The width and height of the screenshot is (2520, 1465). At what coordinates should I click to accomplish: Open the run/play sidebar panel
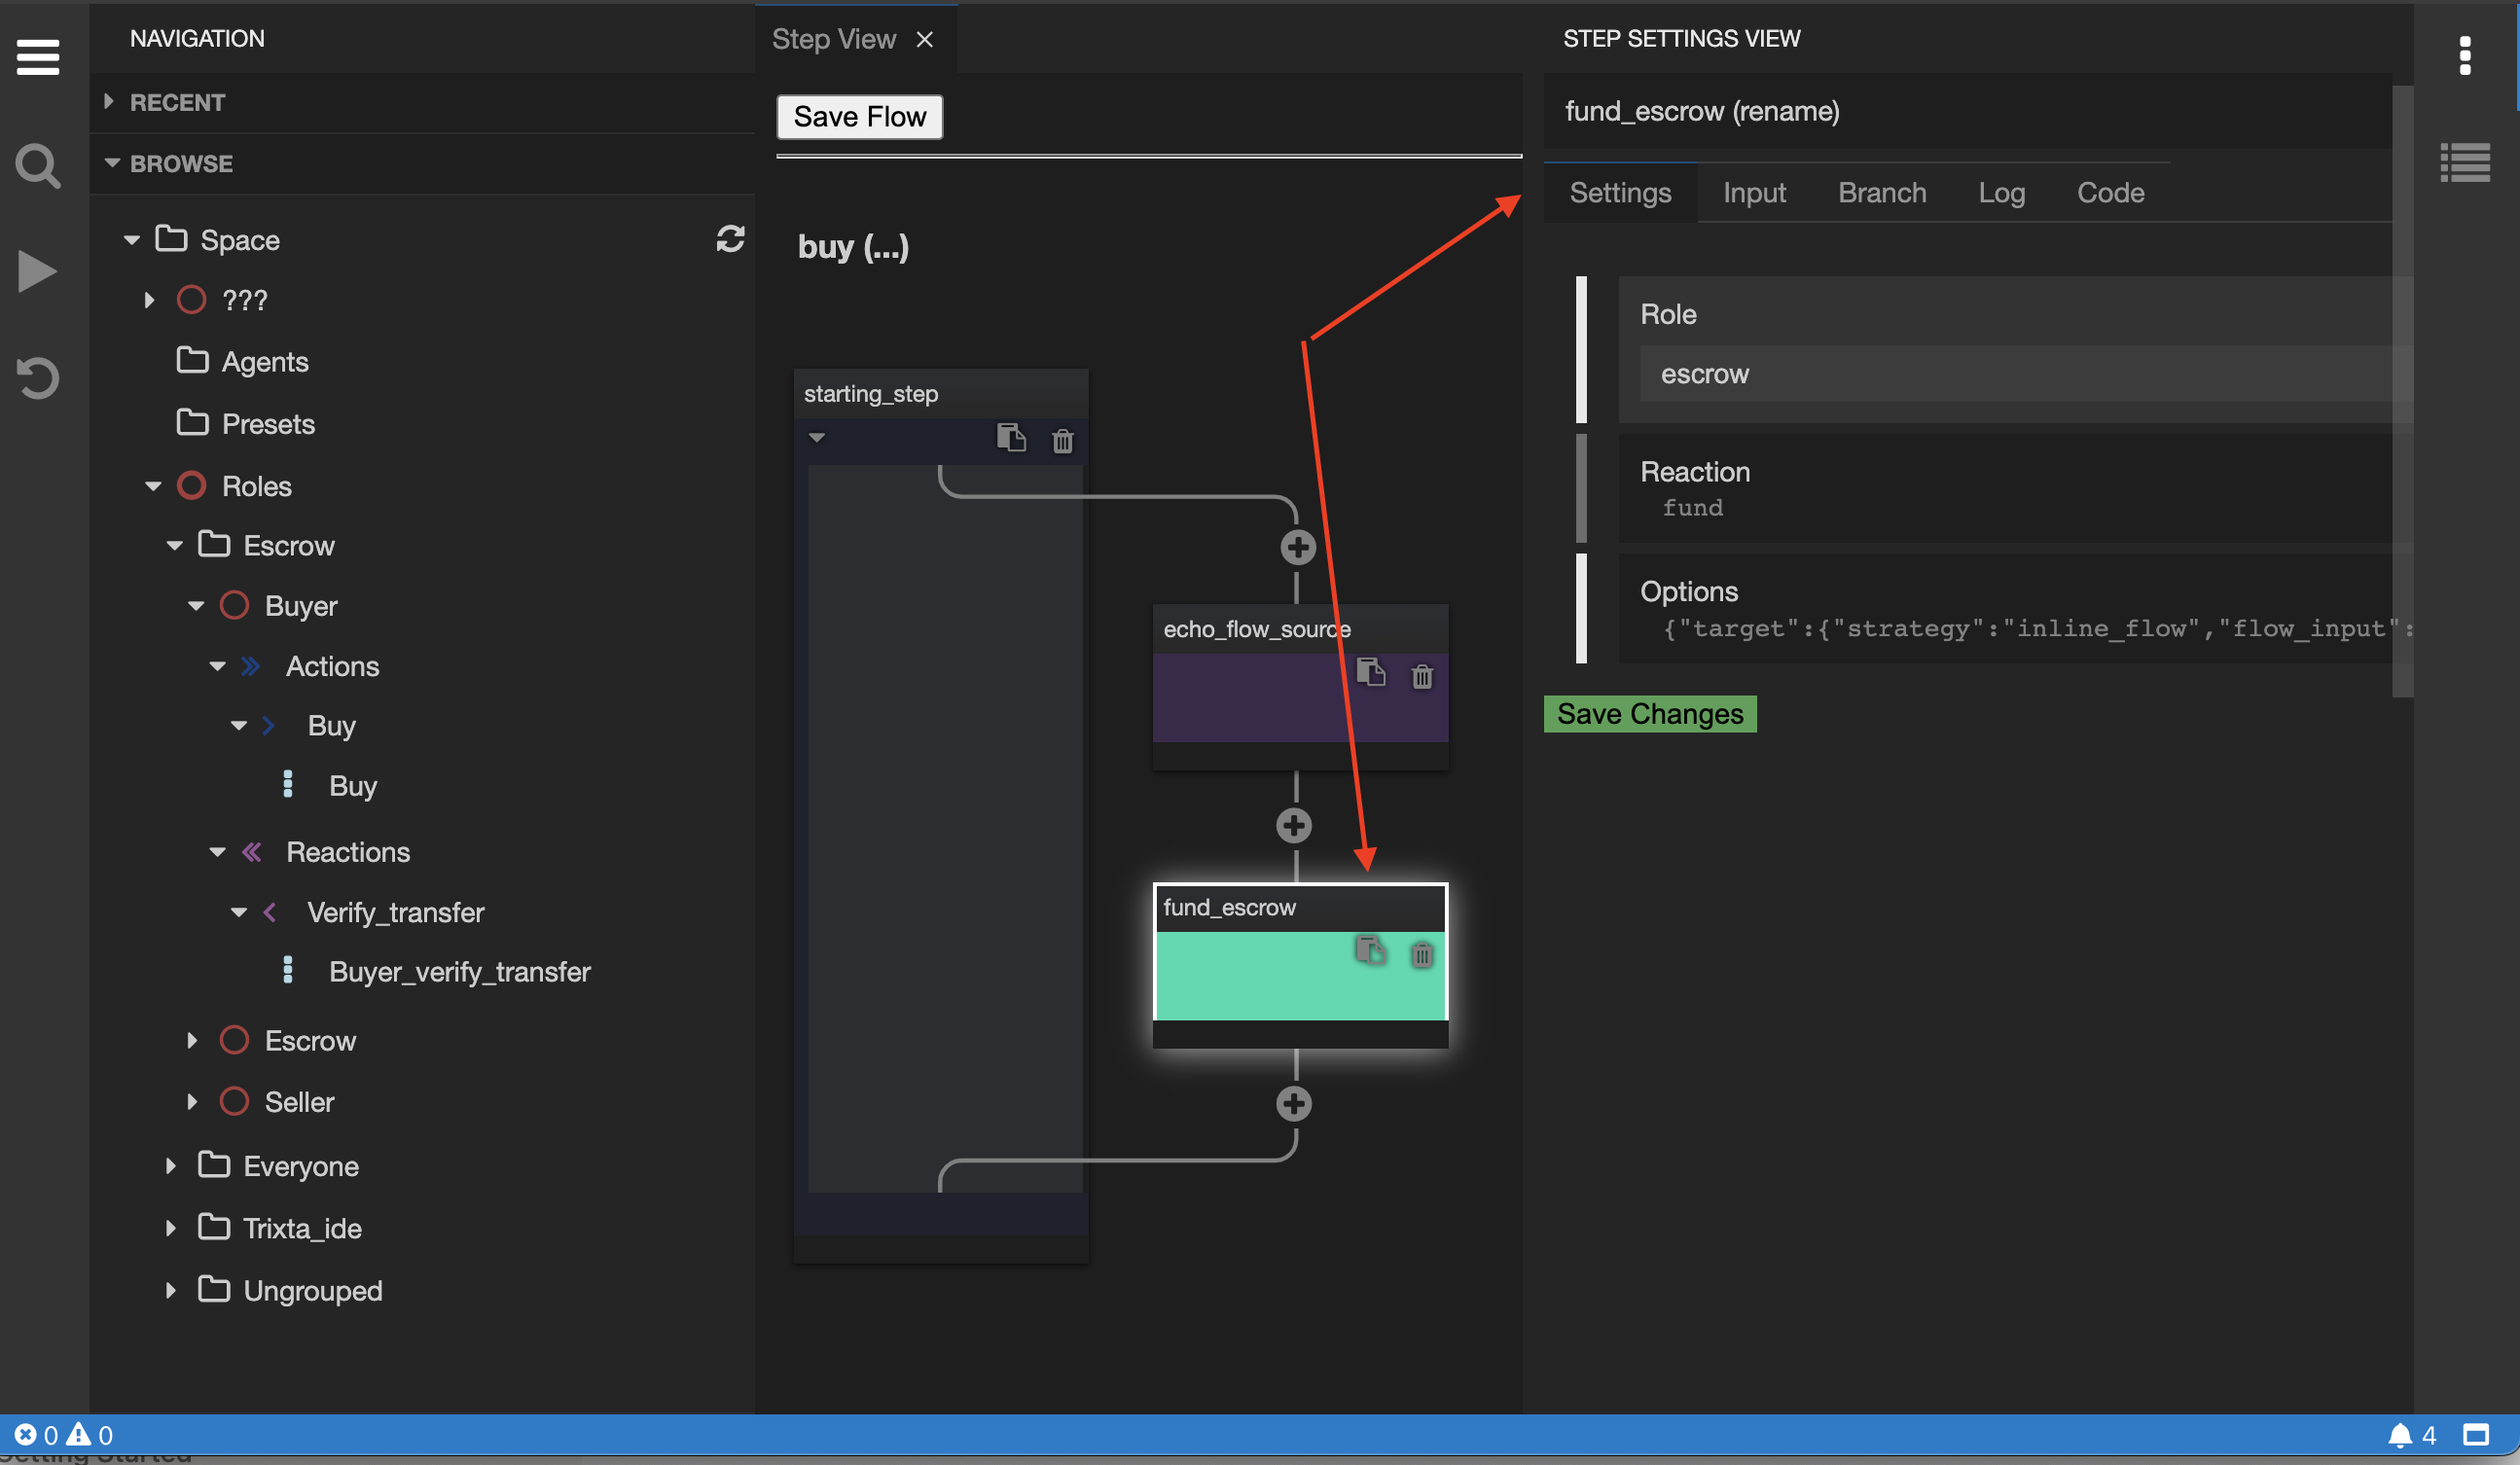38,271
